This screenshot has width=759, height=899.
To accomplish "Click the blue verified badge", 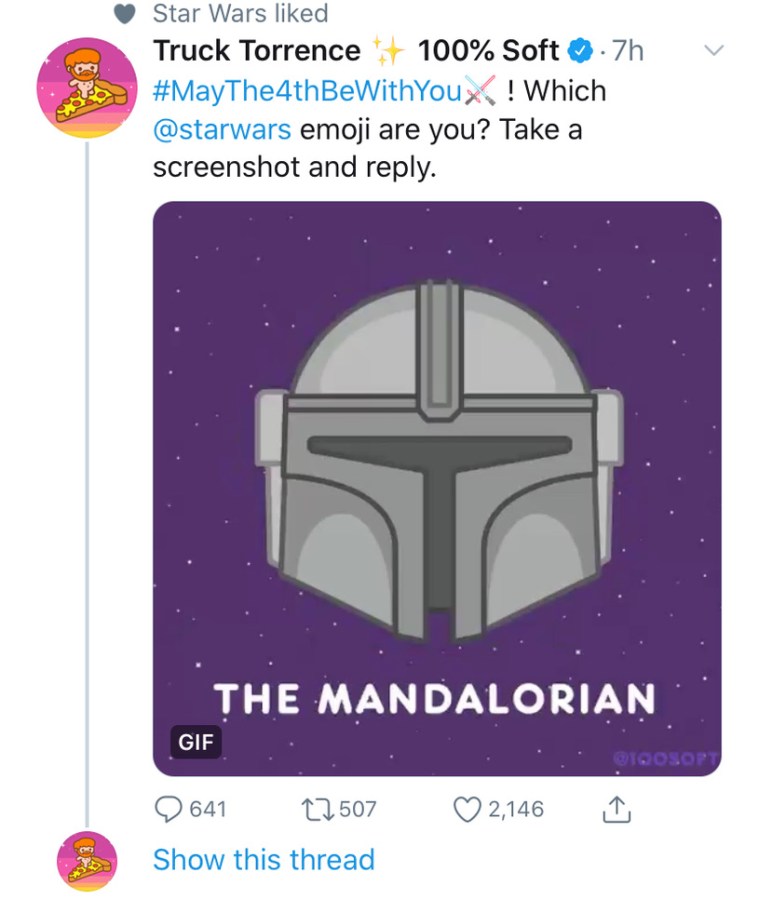I will [x=577, y=50].
